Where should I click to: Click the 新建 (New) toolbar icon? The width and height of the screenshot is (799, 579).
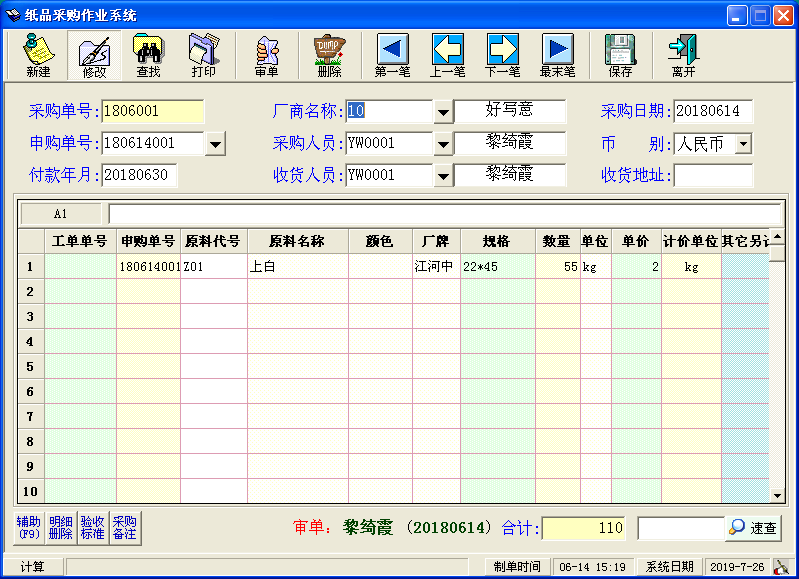pyautogui.click(x=38, y=55)
